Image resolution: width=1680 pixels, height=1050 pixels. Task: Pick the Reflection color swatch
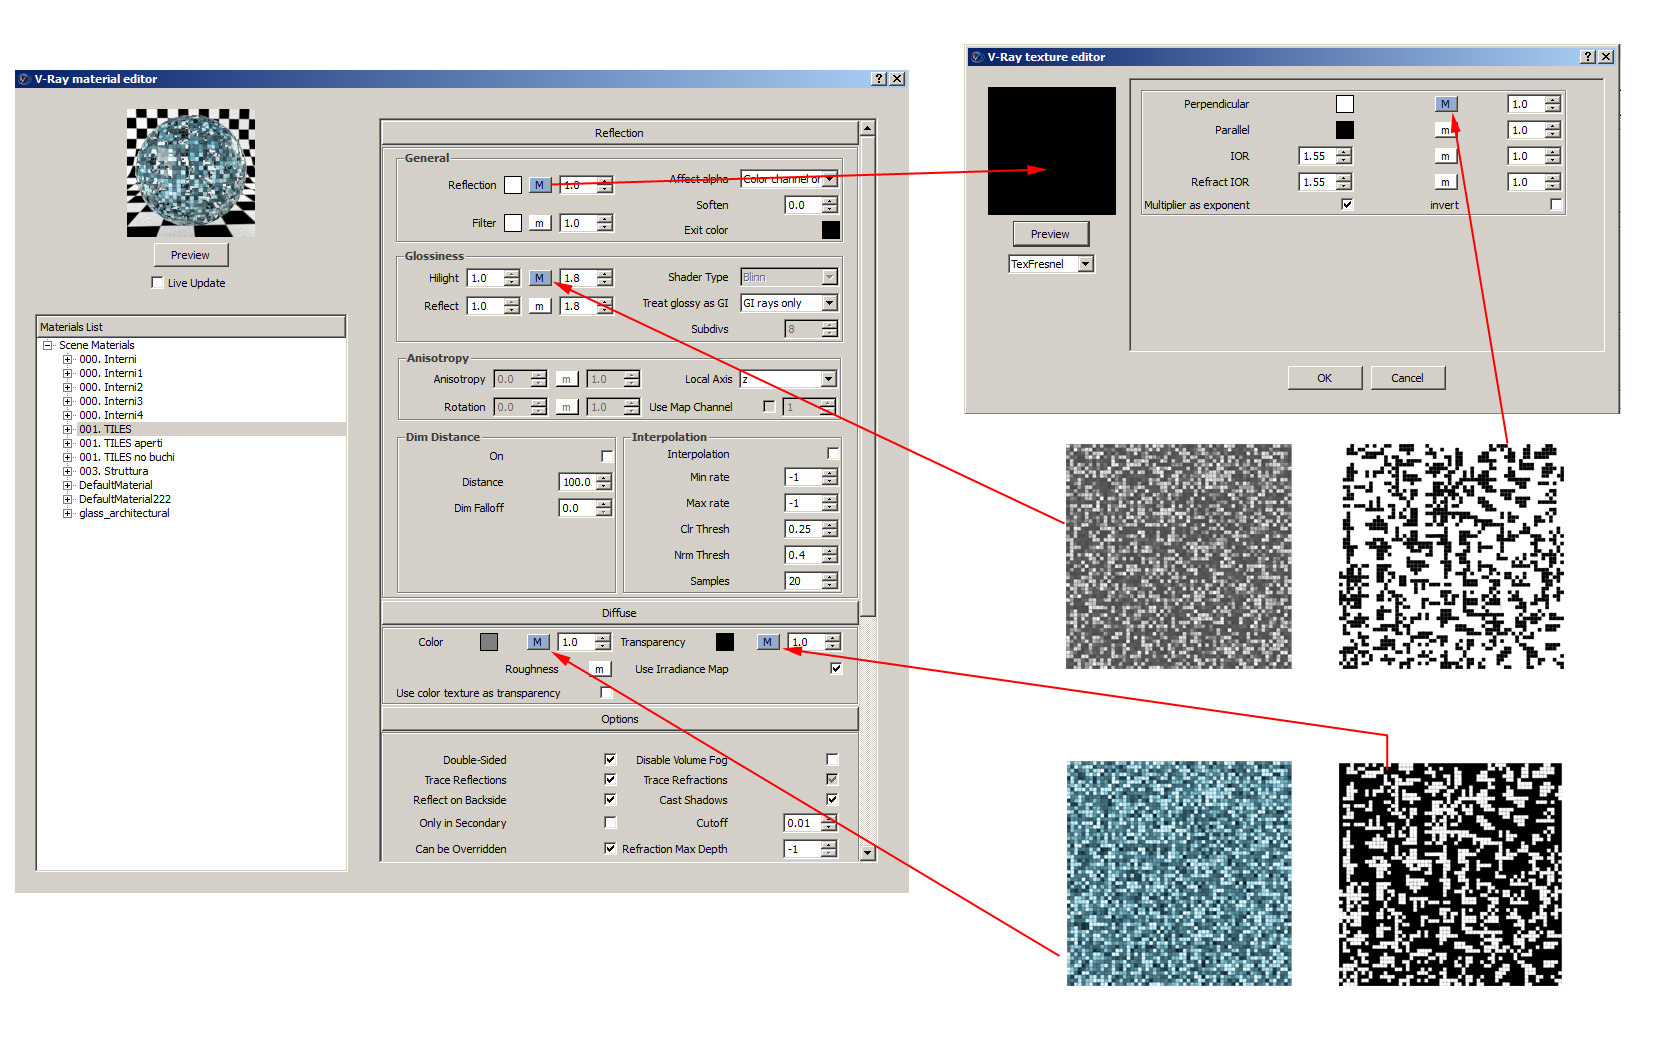(513, 185)
